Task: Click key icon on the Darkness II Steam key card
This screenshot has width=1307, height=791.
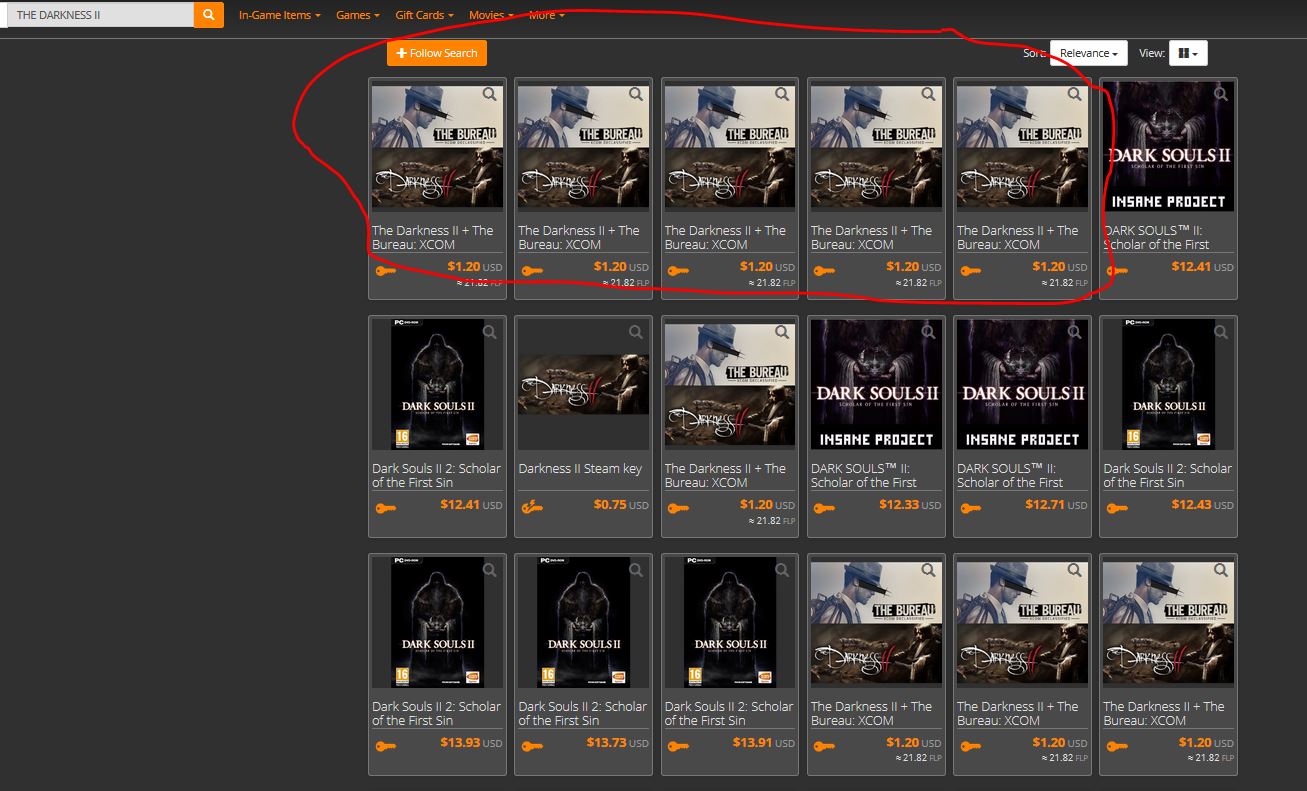Action: [x=532, y=508]
